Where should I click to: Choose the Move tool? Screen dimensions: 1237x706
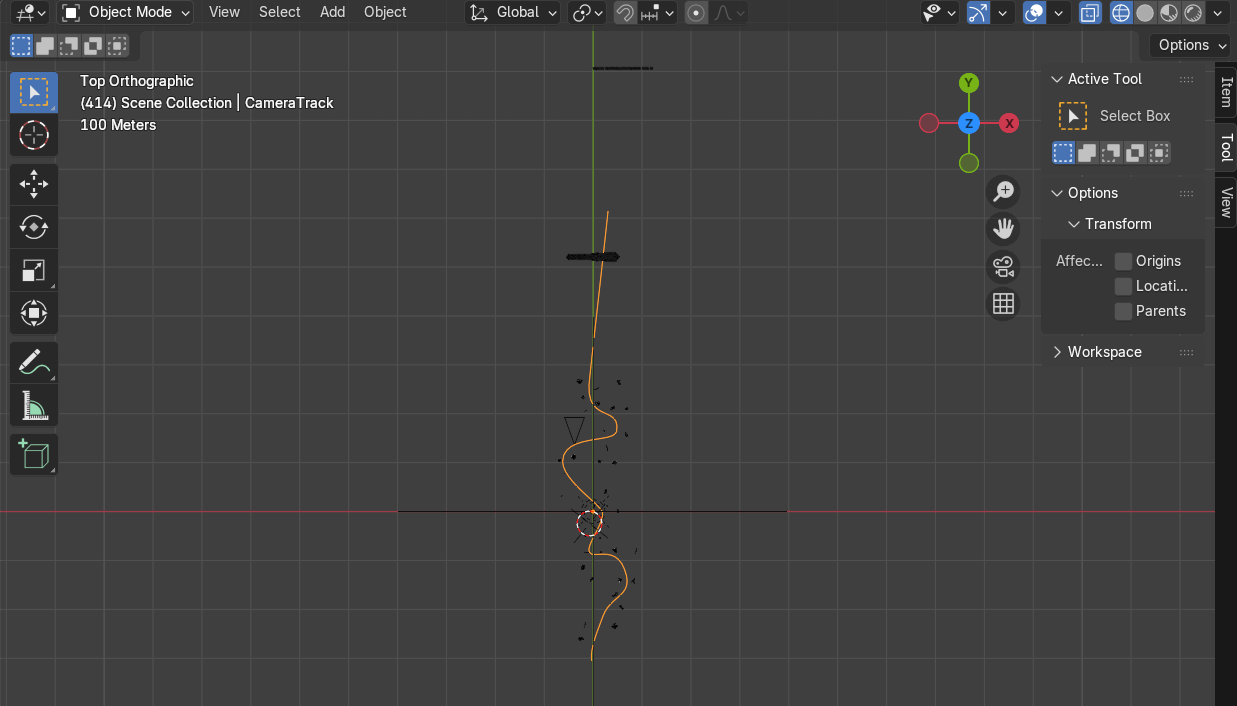click(34, 185)
